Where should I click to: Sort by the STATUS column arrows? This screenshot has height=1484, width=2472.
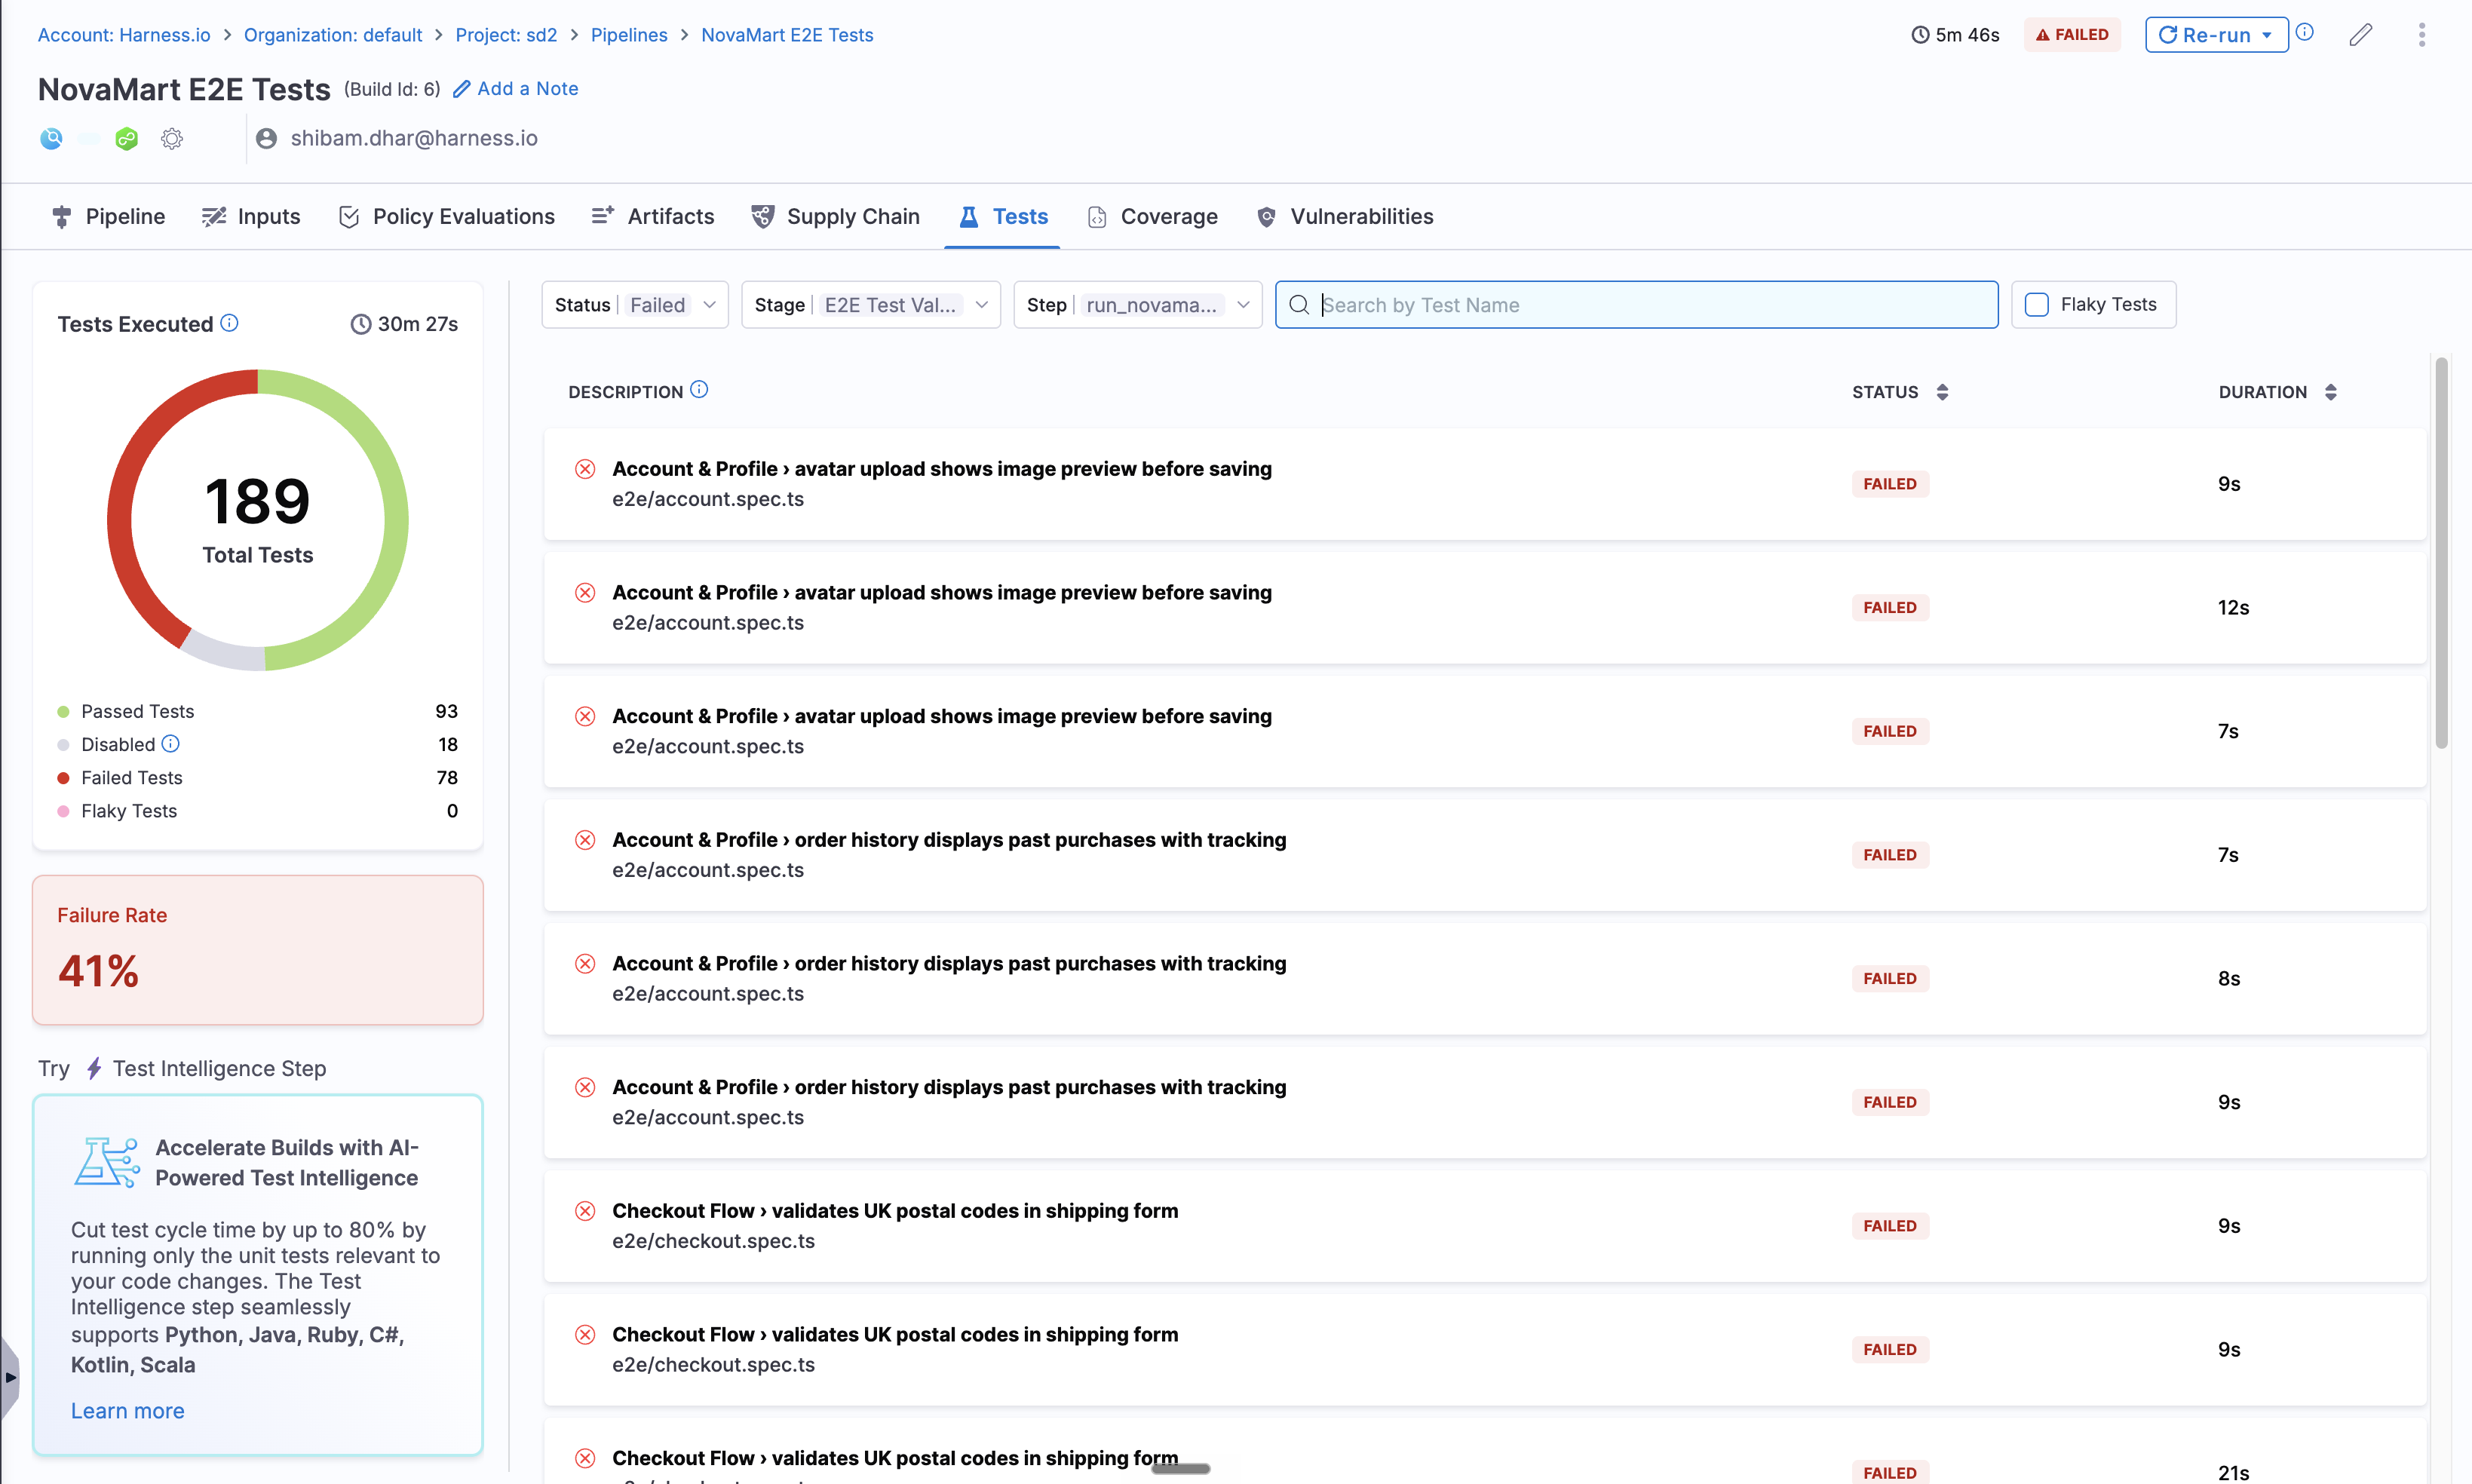[1942, 392]
